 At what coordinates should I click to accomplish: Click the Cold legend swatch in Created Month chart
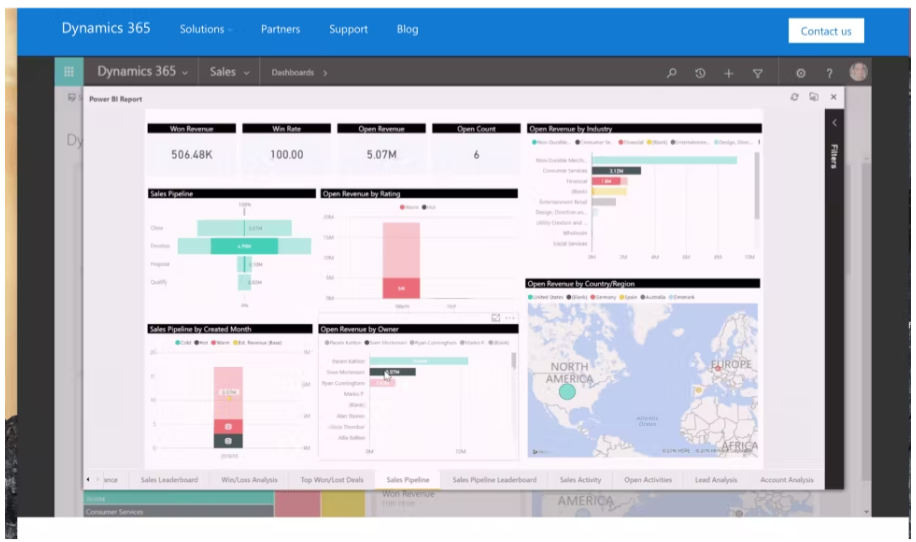[x=178, y=343]
